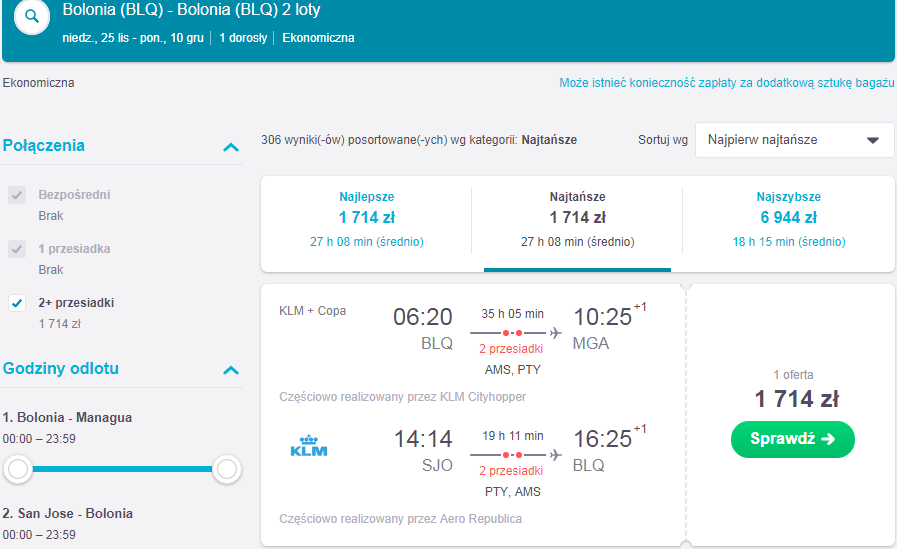Open the Najpierw najtańsze sort dropdown
This screenshot has width=897, height=549.
click(794, 140)
